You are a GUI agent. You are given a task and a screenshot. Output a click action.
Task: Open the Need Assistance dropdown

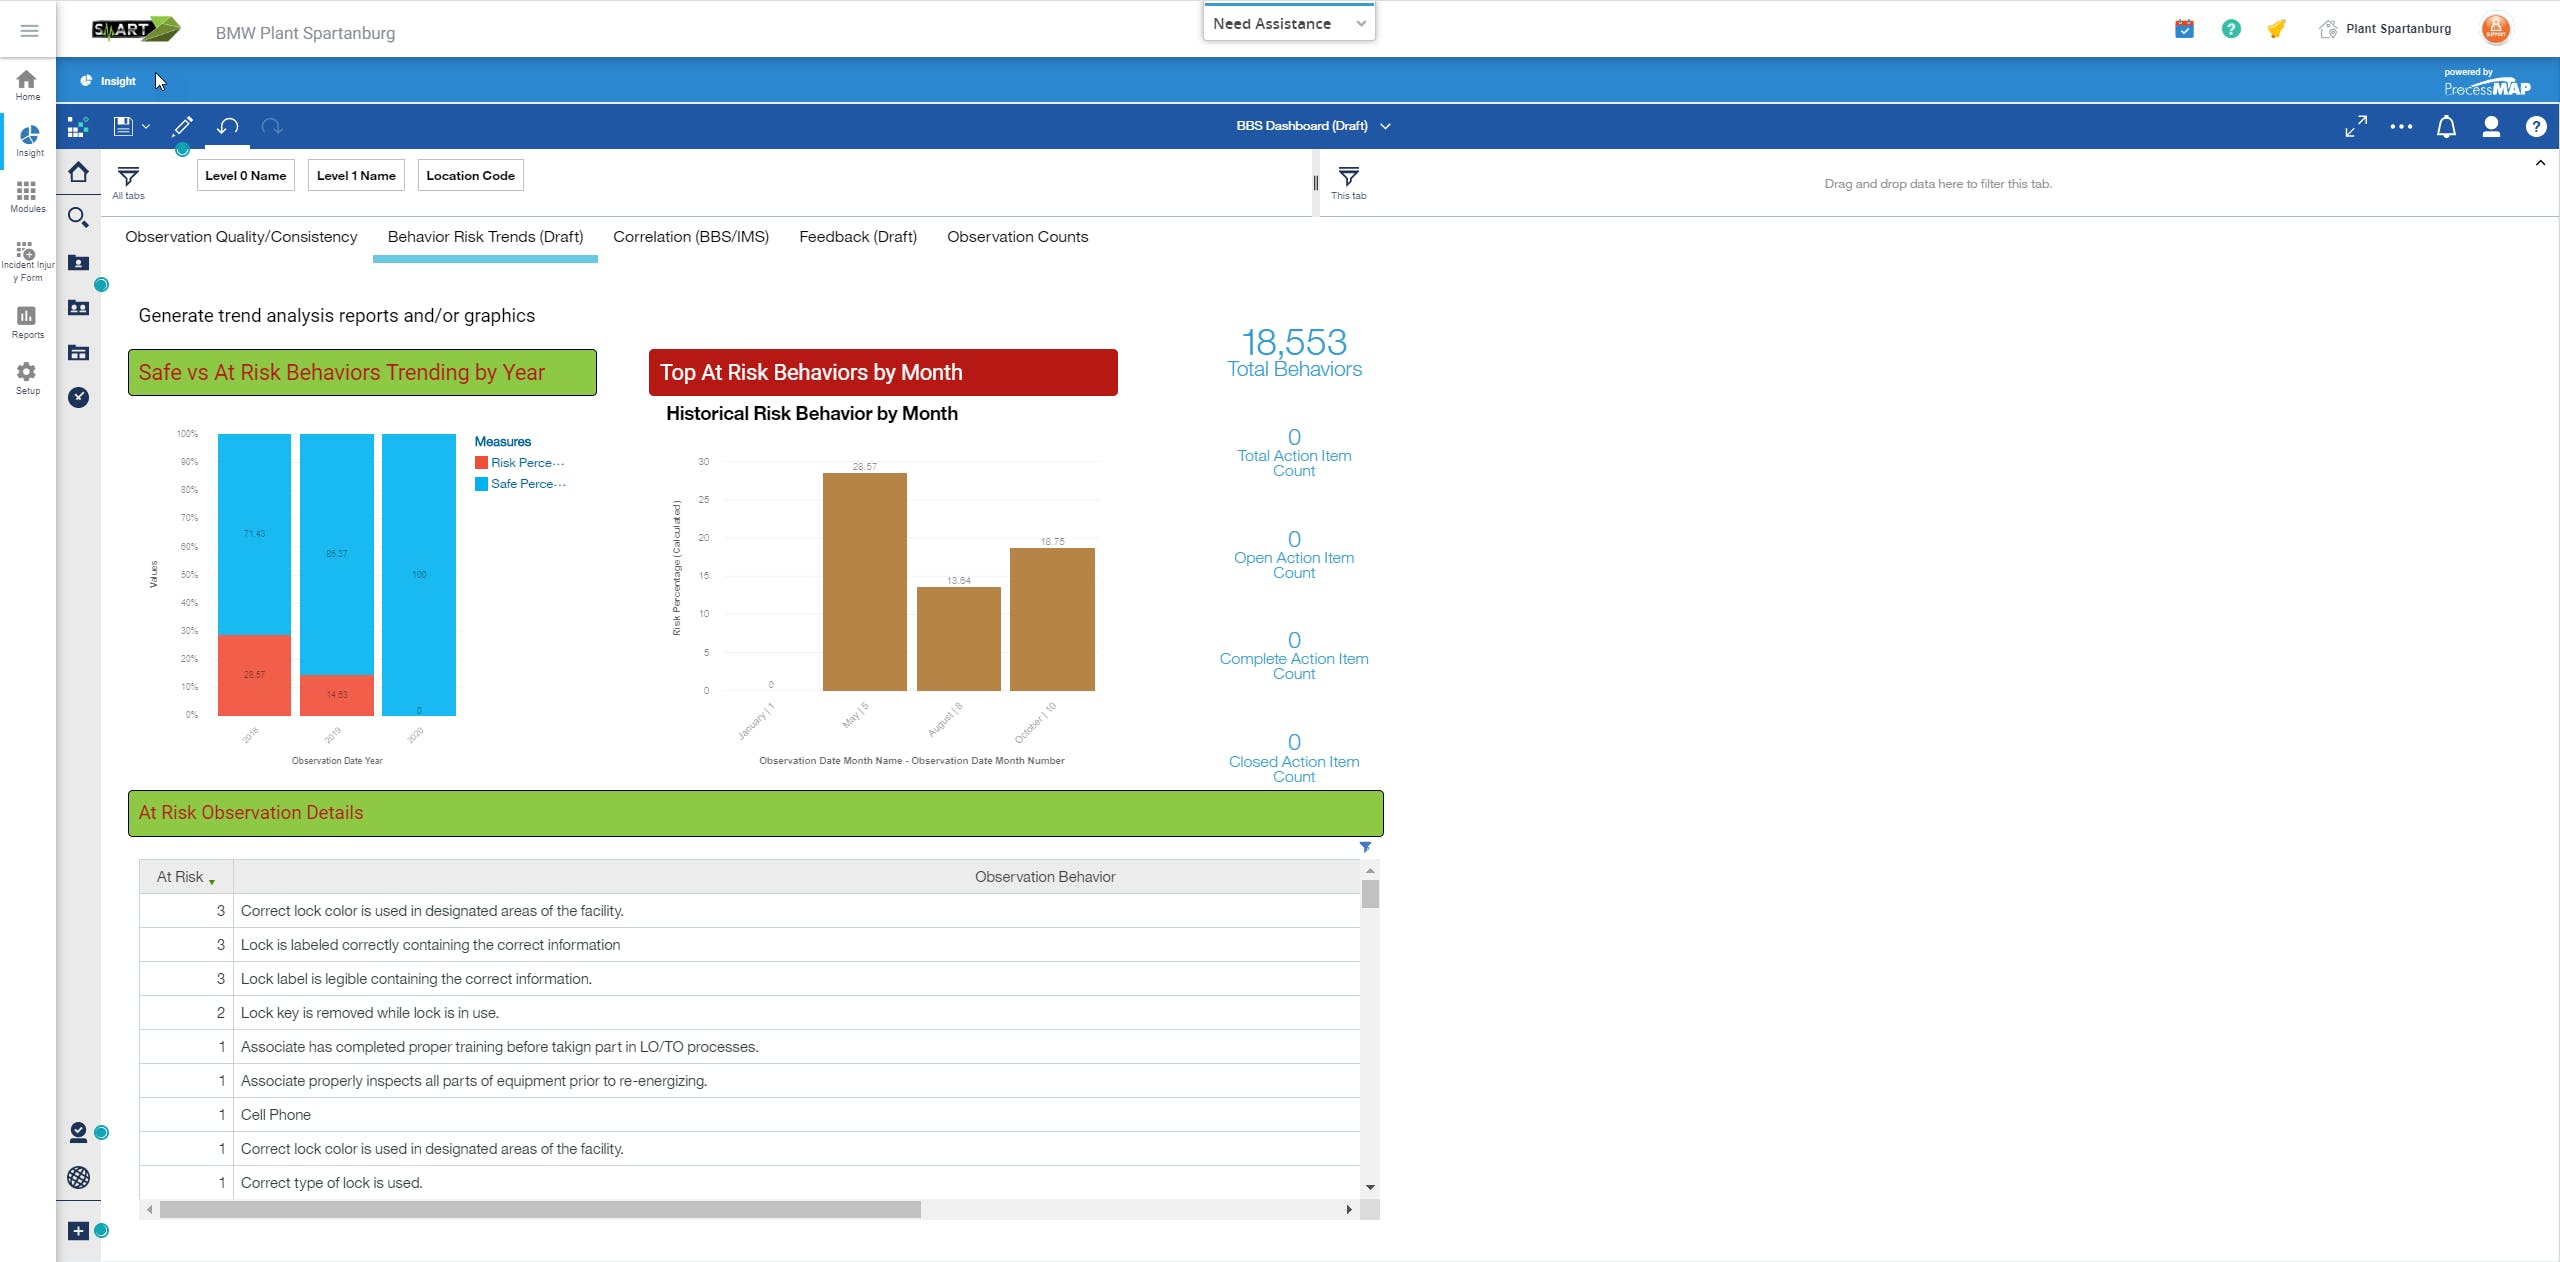point(1288,23)
